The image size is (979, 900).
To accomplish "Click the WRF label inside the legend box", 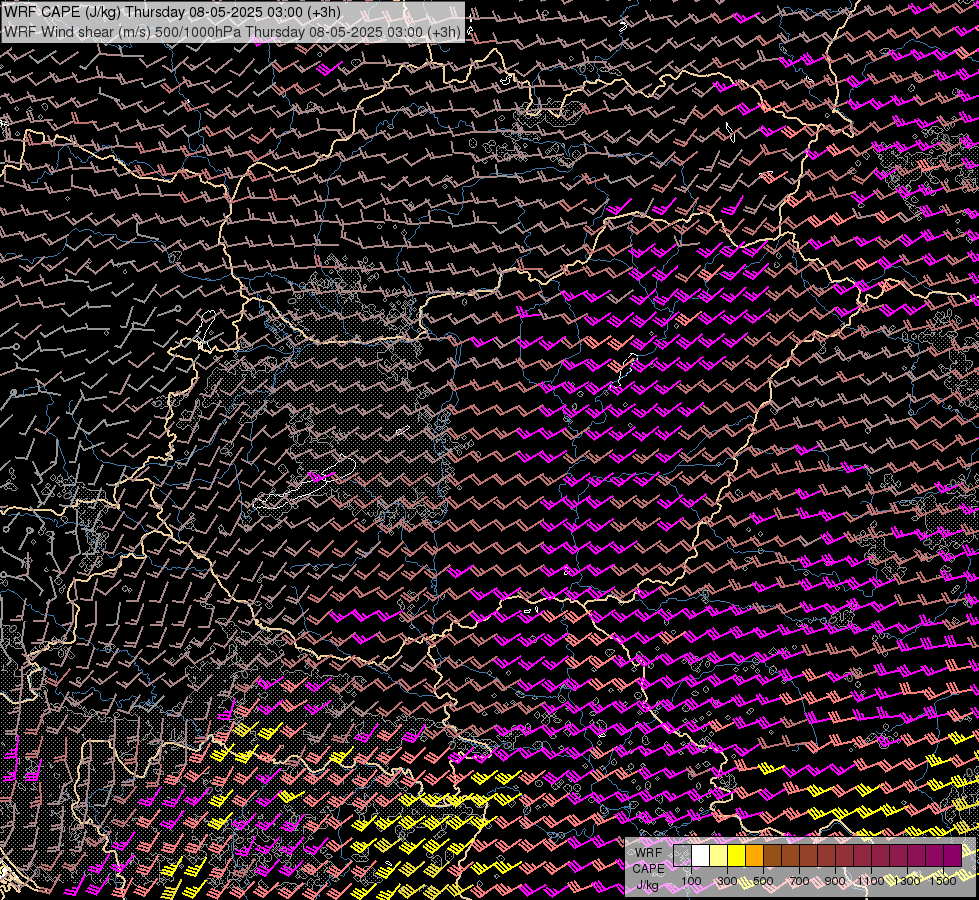I will tap(649, 853).
